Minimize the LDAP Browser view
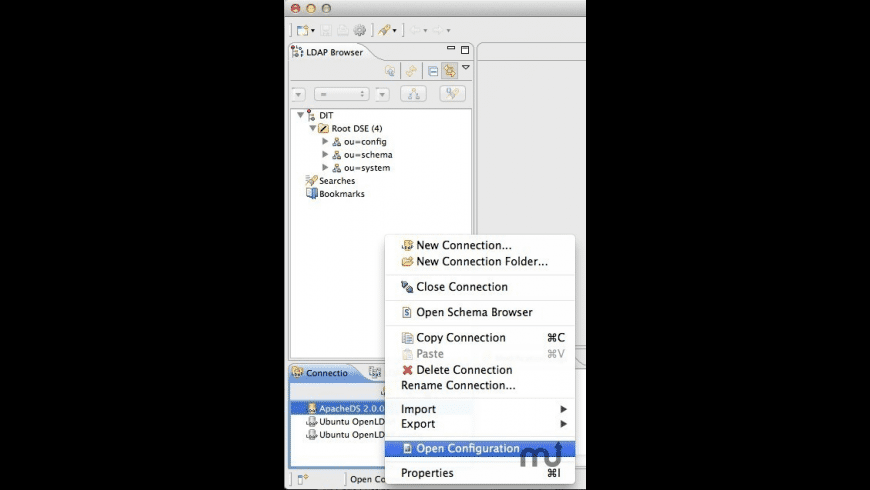The width and height of the screenshot is (870, 490). point(451,49)
